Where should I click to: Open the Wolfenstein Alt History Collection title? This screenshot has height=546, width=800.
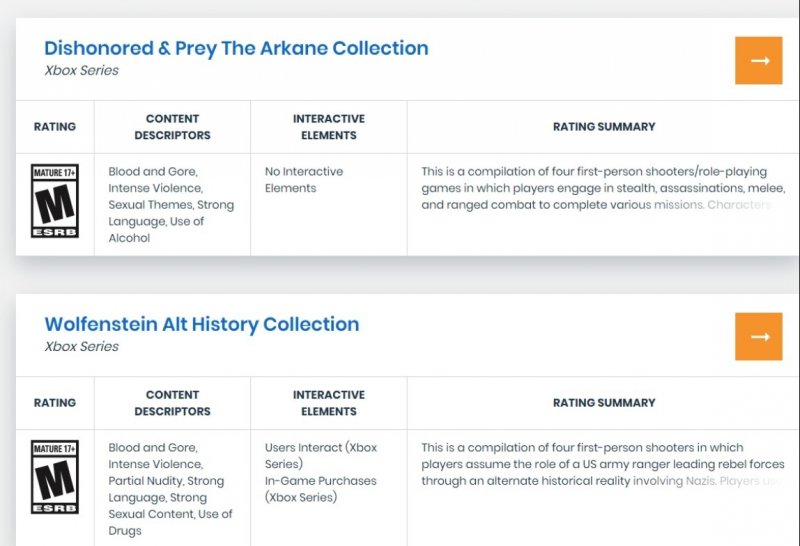201,324
